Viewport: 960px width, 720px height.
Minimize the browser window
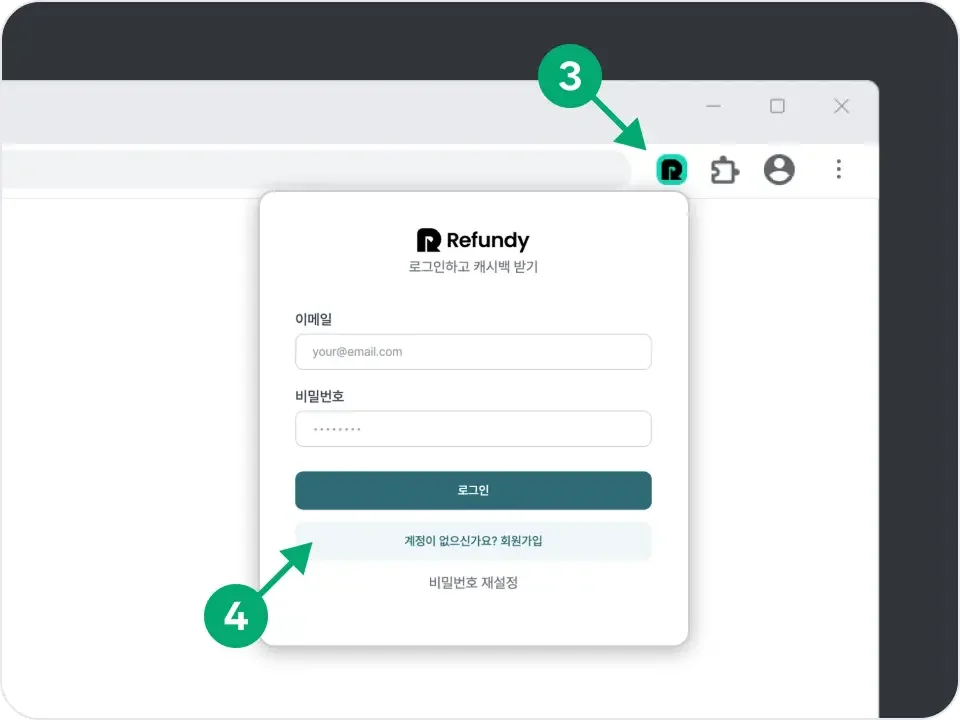pos(713,106)
